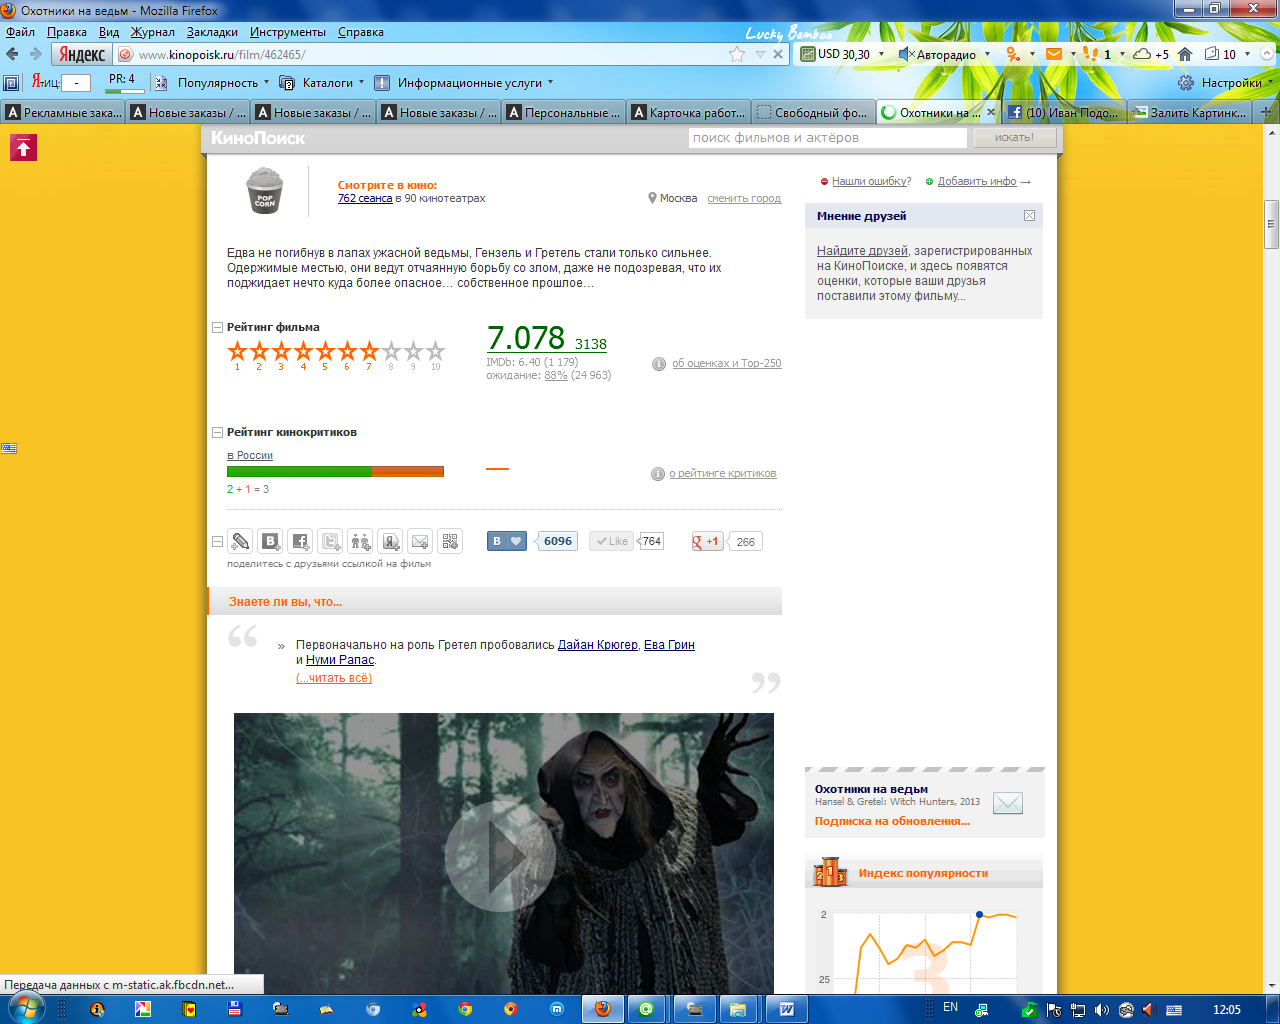Send the film link by email icon

tap(420, 541)
